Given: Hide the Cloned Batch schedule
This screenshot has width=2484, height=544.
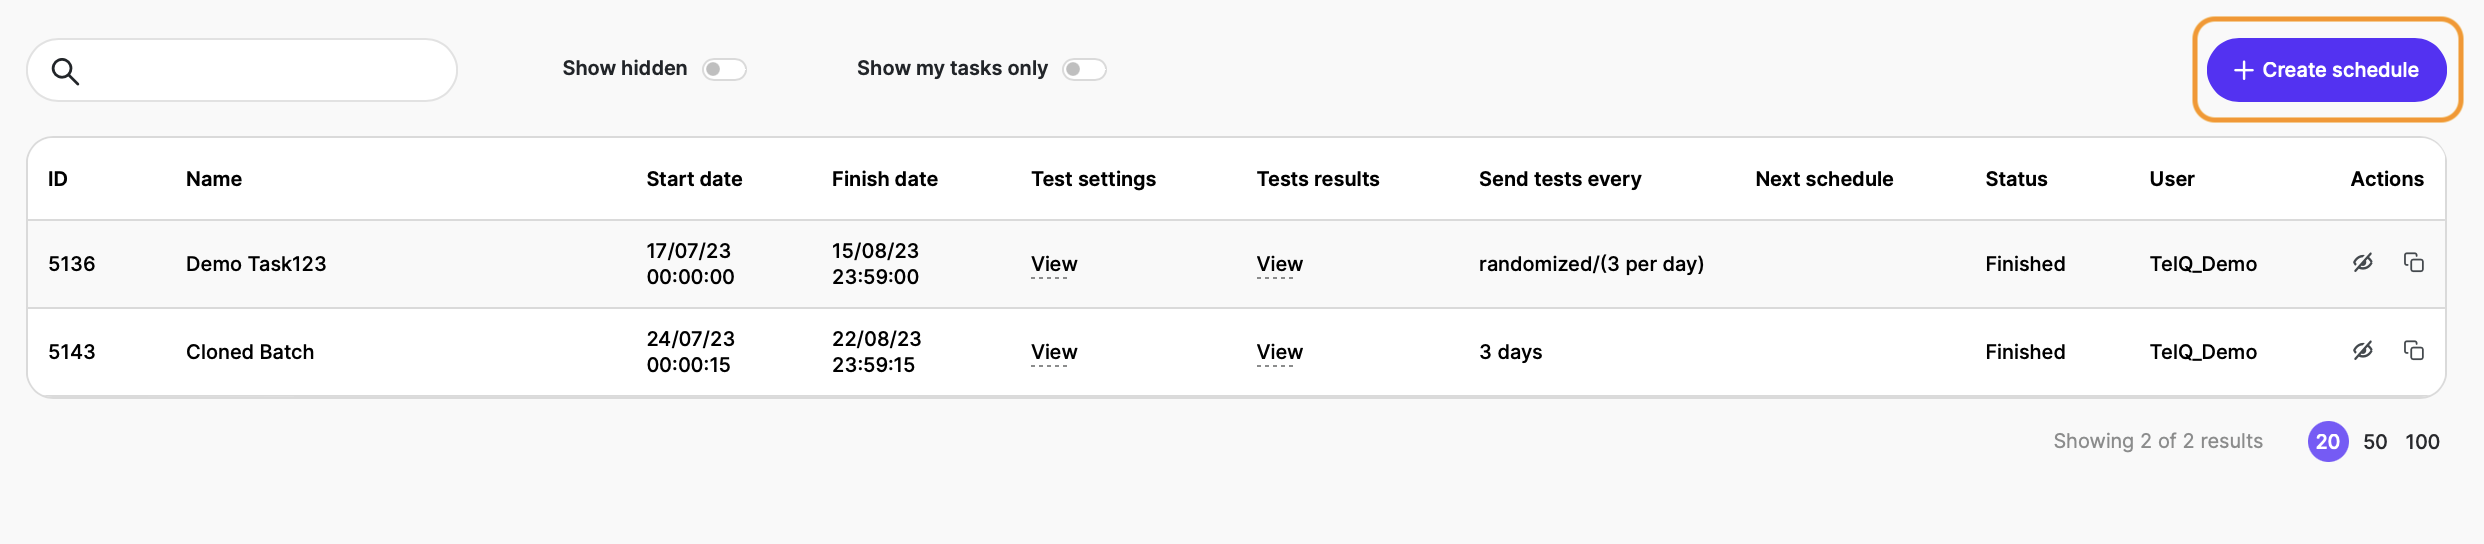Looking at the screenshot, I should [2362, 351].
